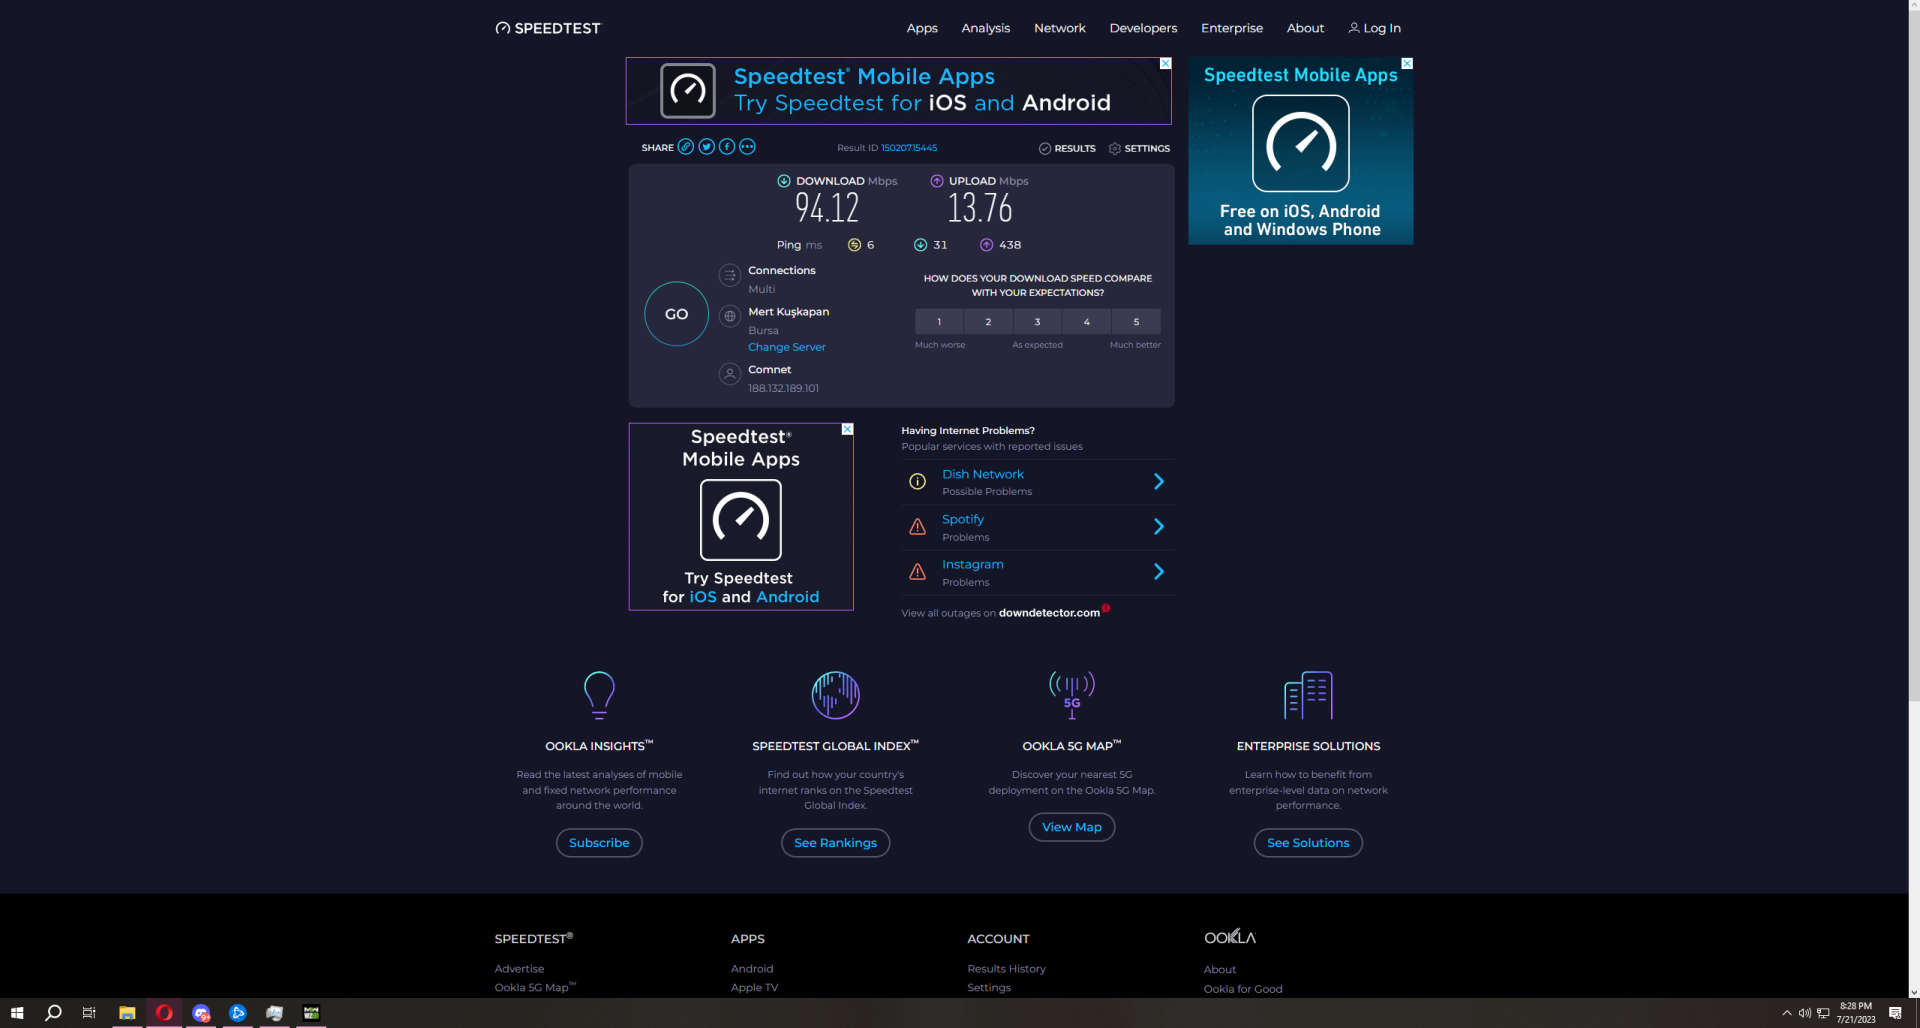
Task: Click the Speedtest logo in the header
Action: (548, 28)
